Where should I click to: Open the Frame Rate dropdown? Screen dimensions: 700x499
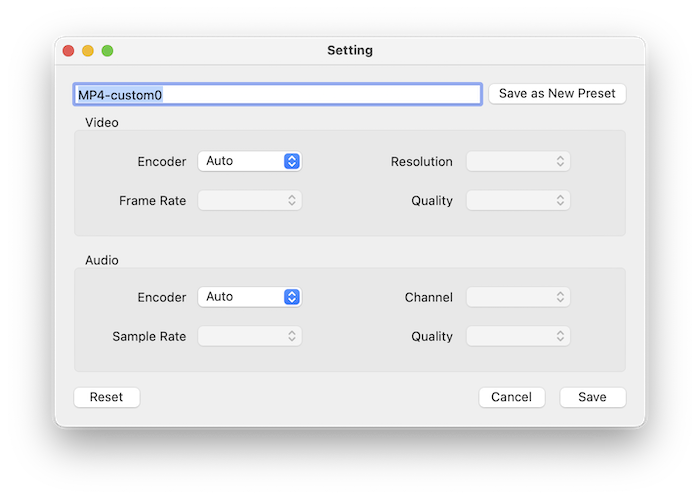pyautogui.click(x=250, y=200)
